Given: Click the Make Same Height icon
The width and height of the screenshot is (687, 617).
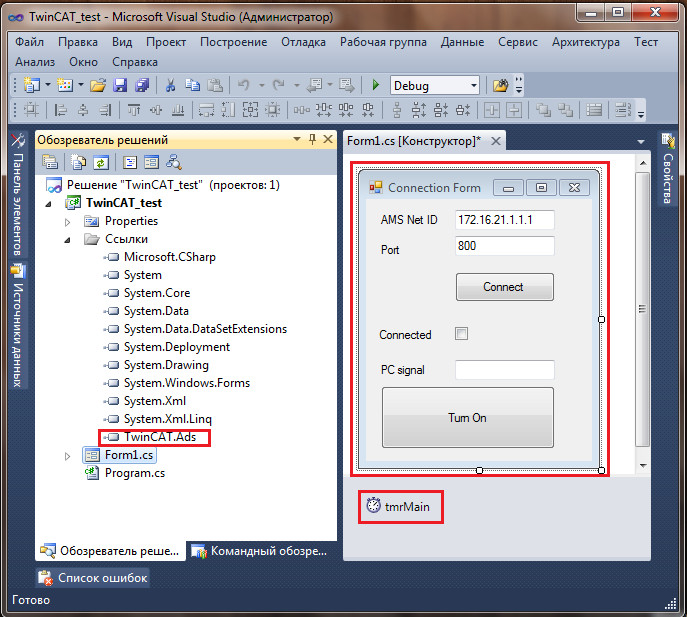Looking at the screenshot, I should (228, 110).
